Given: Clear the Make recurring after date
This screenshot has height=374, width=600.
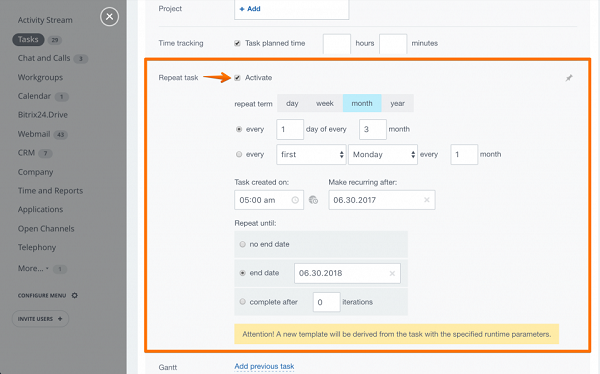Looking at the screenshot, I should 427,200.
